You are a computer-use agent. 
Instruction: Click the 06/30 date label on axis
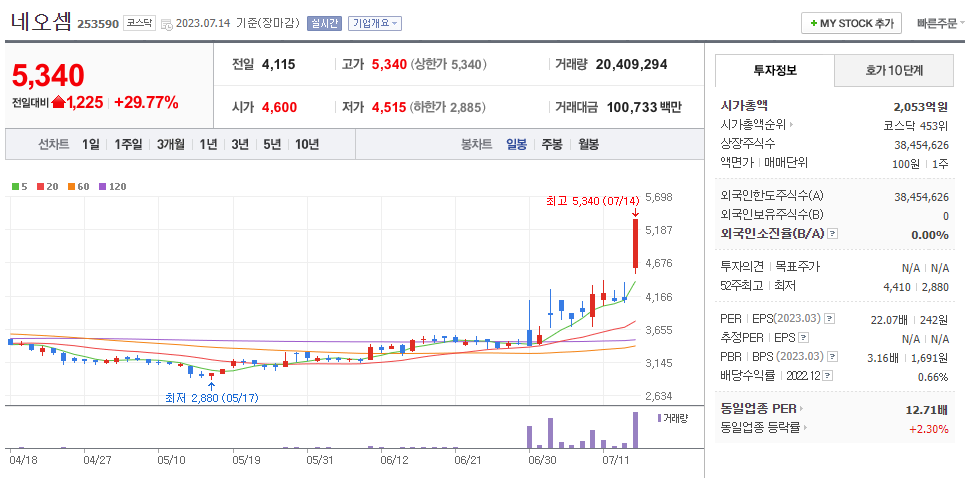542,460
